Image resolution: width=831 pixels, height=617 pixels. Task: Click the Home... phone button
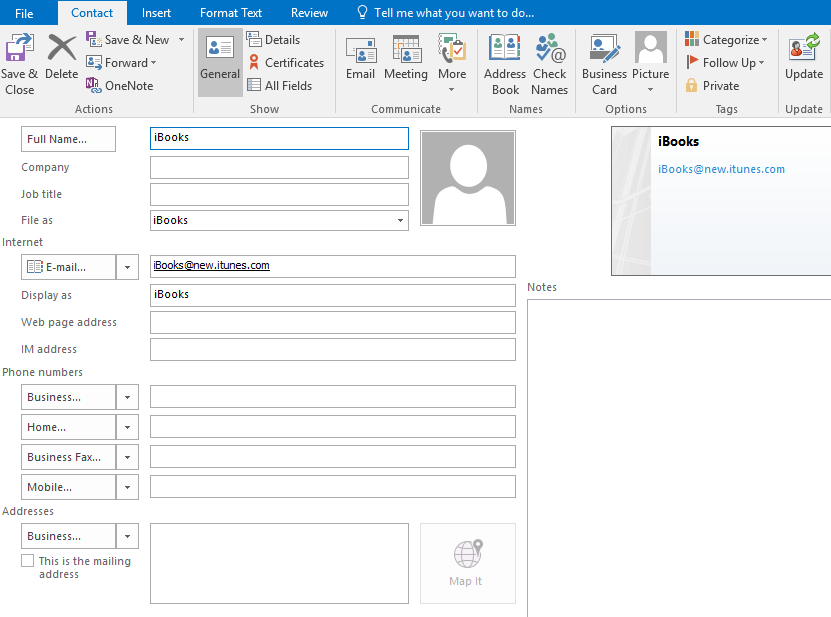tap(68, 427)
